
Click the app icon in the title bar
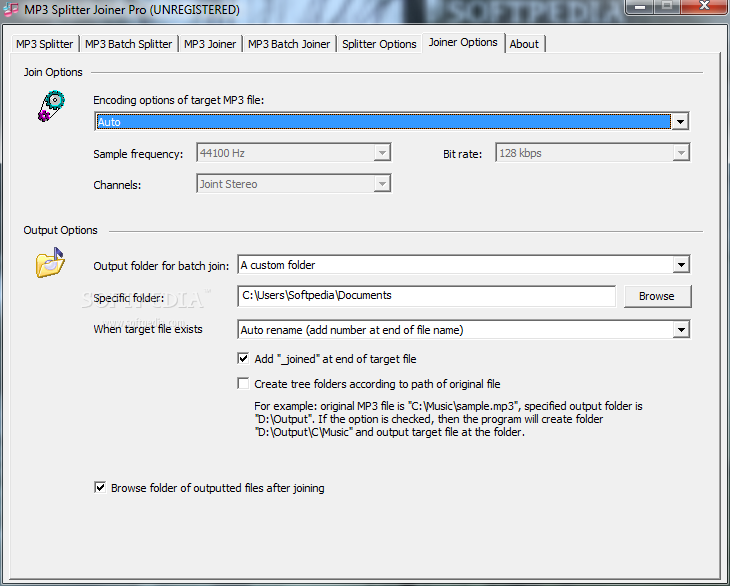point(10,9)
